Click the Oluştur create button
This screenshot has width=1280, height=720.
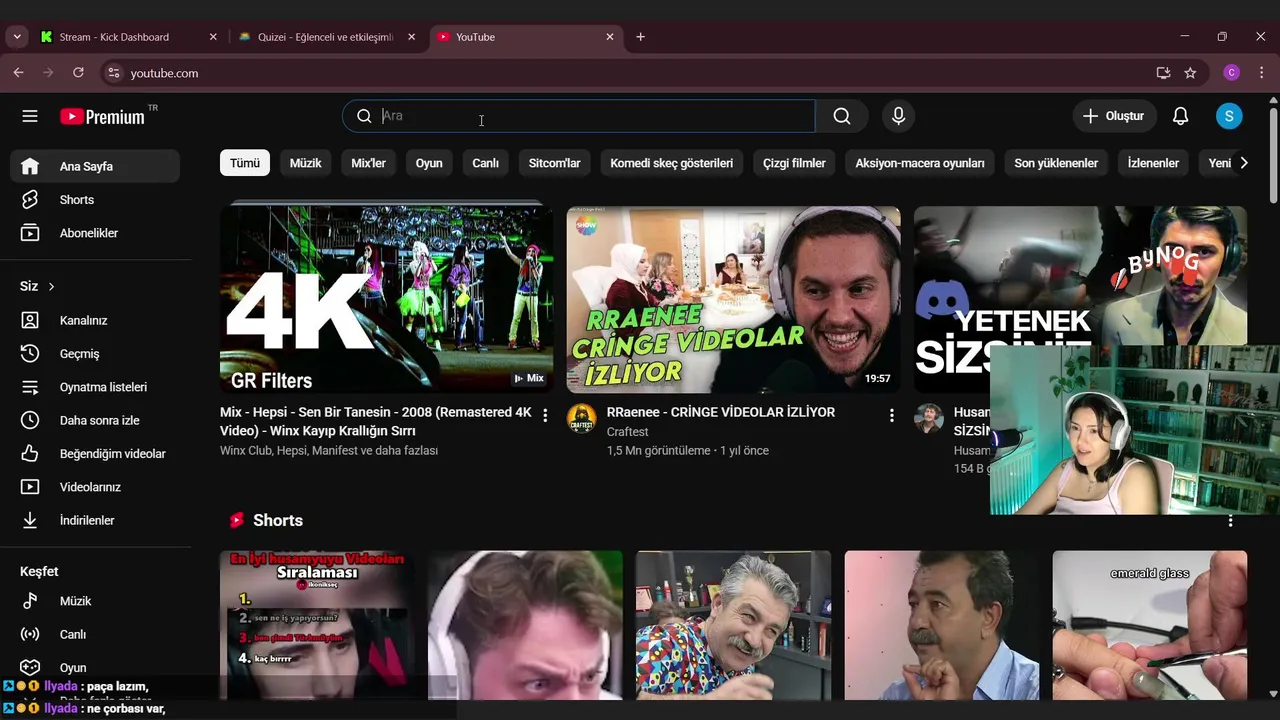(1114, 116)
